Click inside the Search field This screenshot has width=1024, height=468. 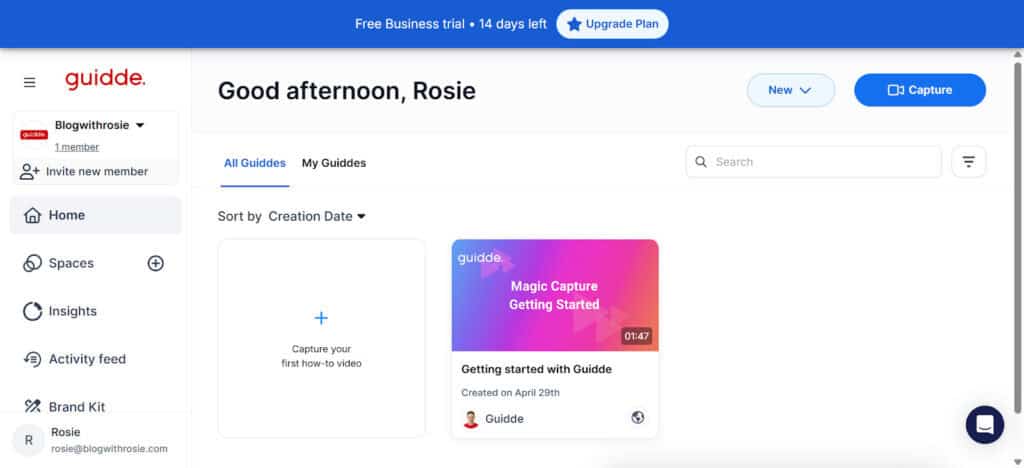pyautogui.click(x=814, y=162)
